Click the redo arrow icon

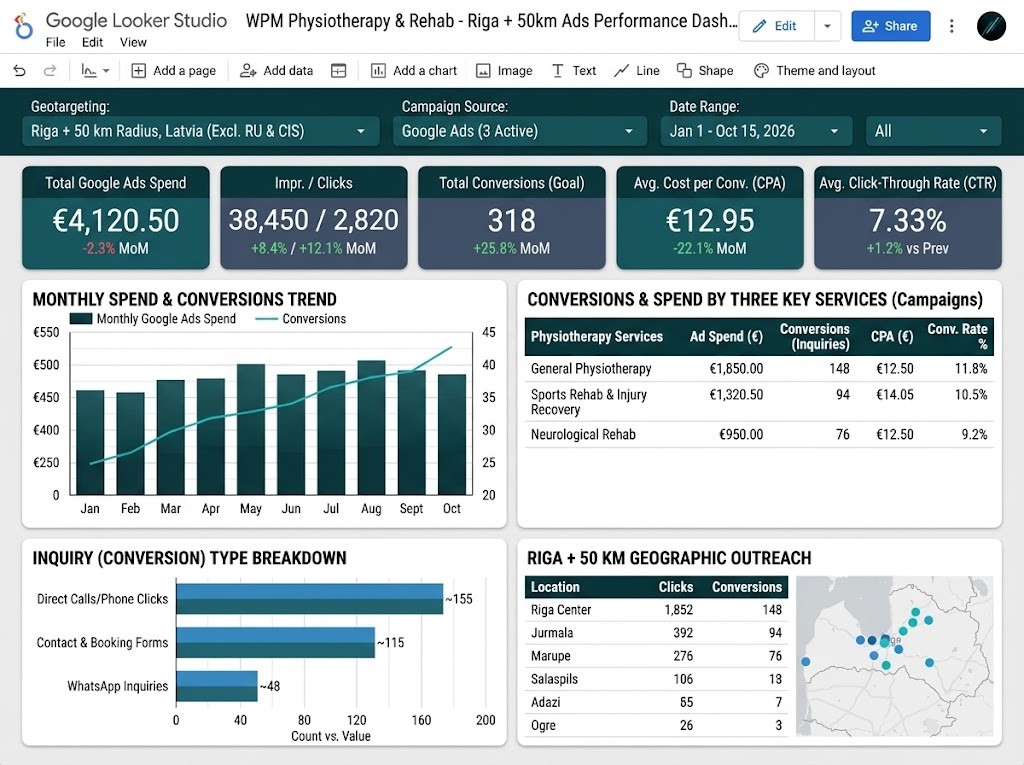pos(50,71)
